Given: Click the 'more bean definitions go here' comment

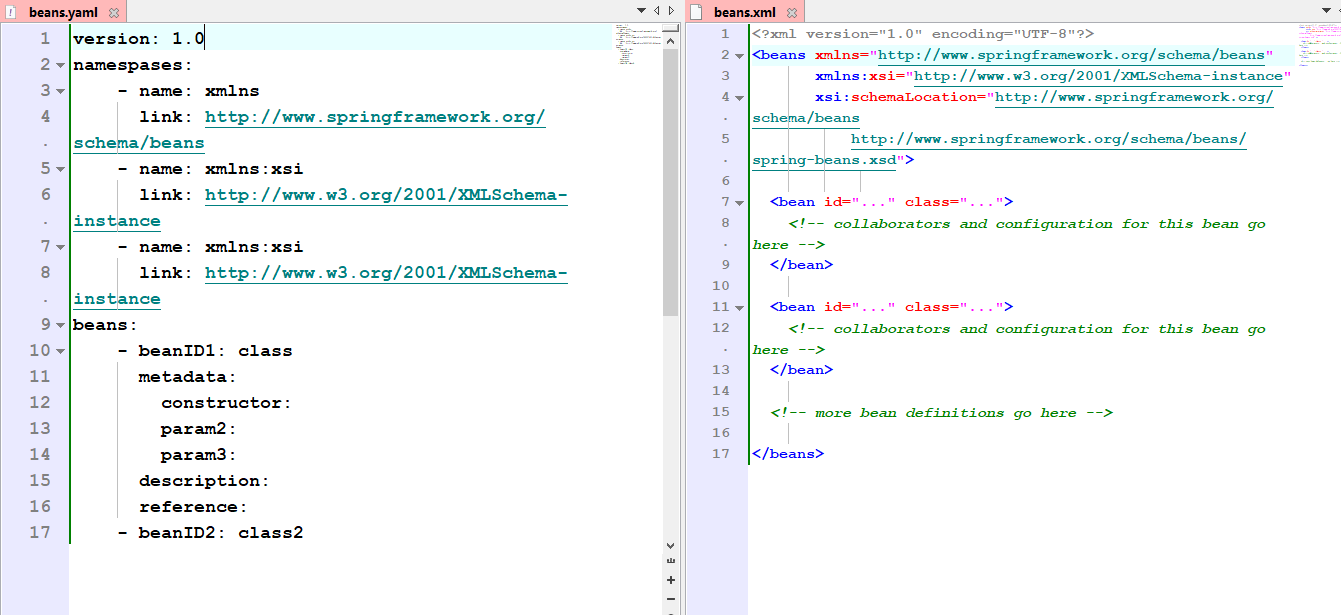Looking at the screenshot, I should pos(941,412).
